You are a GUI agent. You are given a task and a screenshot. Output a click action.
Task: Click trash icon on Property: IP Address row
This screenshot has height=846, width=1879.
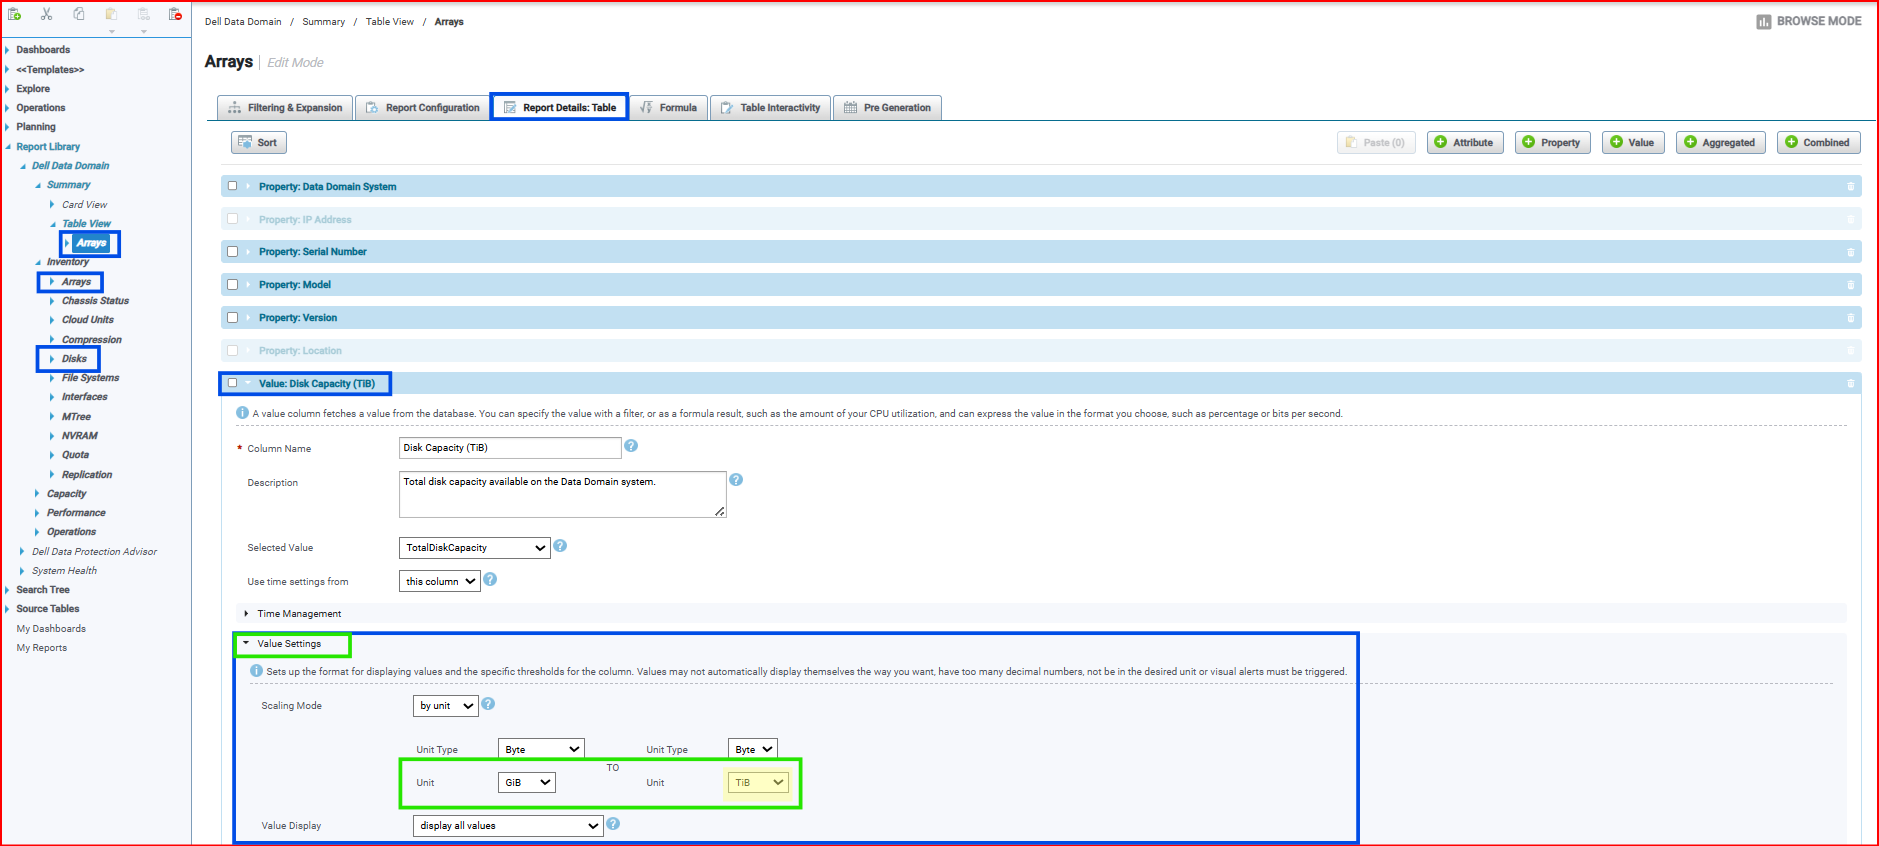(x=1850, y=220)
